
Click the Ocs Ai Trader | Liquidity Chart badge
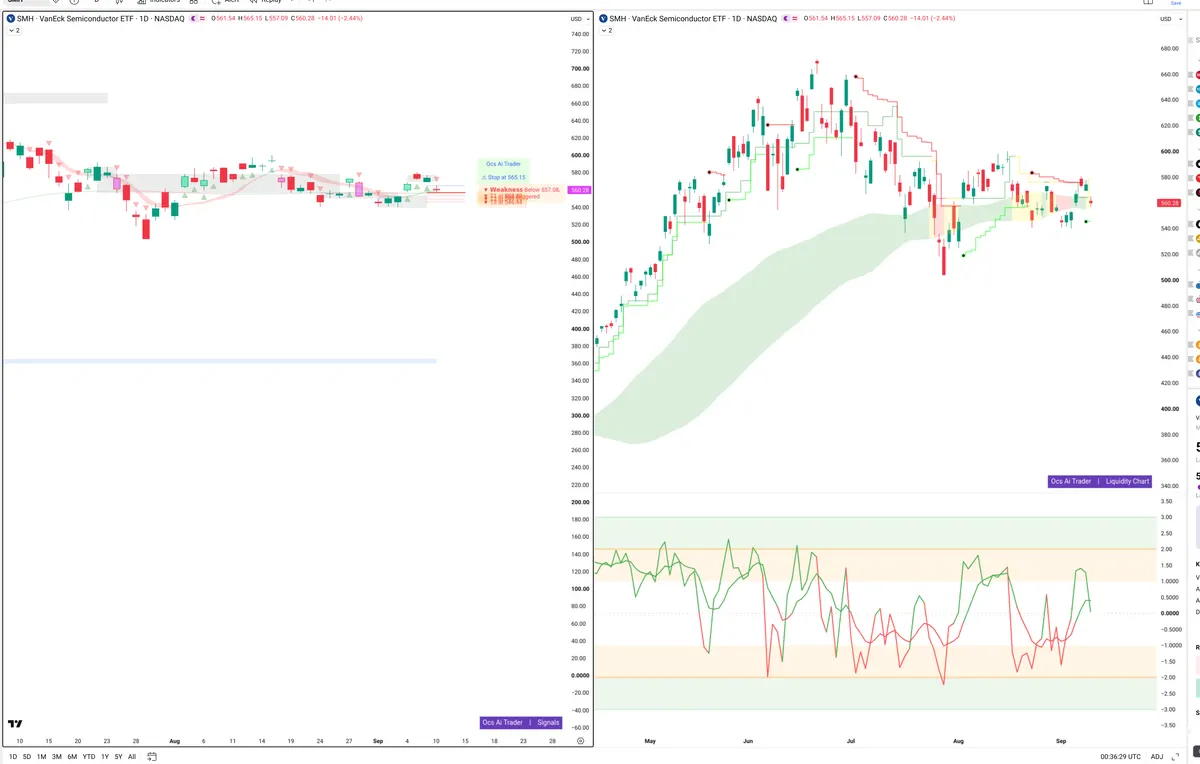coord(1099,481)
